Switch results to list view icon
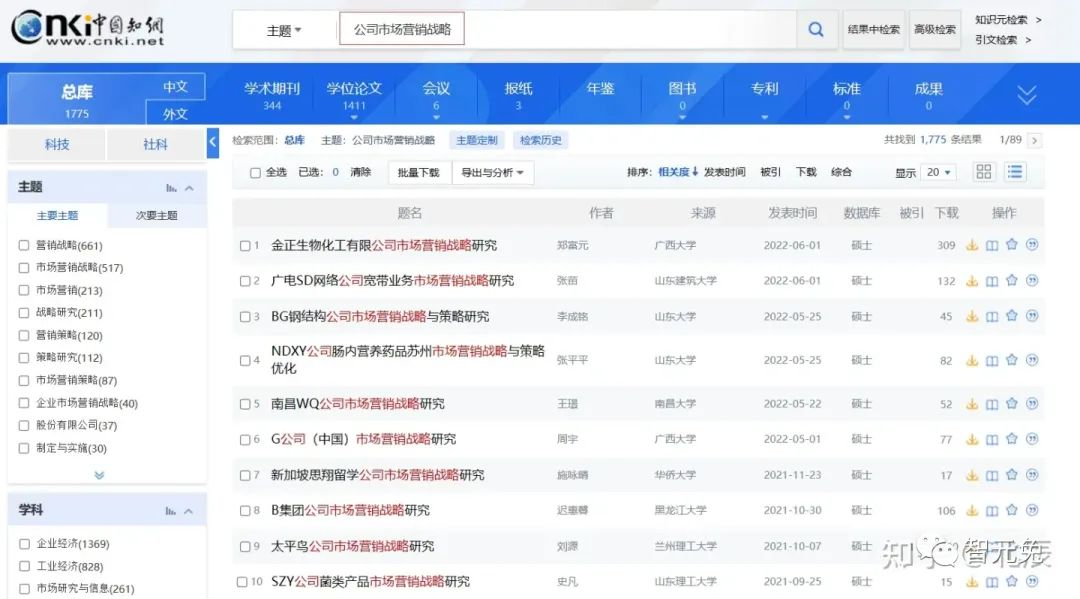The height and width of the screenshot is (599, 1080). pos(1015,172)
